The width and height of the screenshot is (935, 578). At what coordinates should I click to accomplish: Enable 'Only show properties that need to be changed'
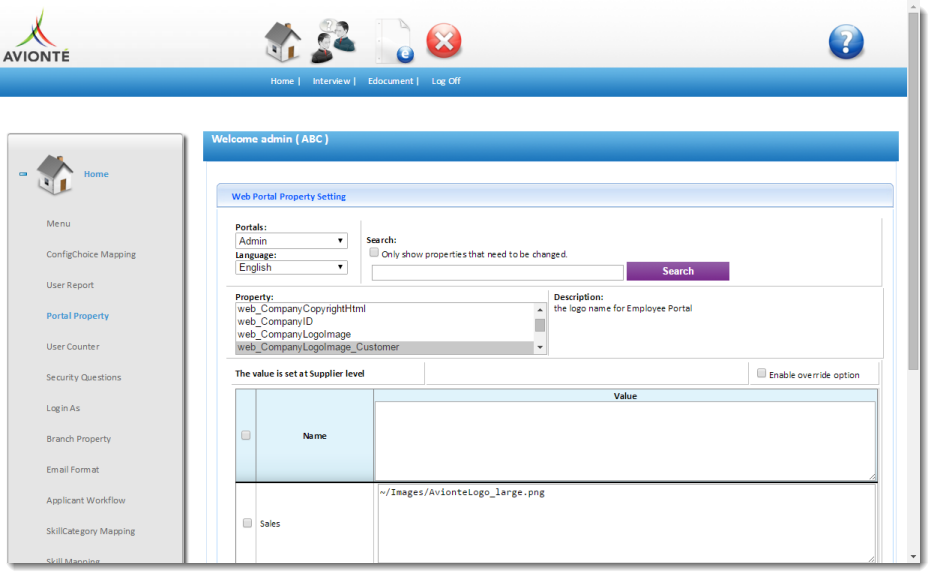[374, 253]
